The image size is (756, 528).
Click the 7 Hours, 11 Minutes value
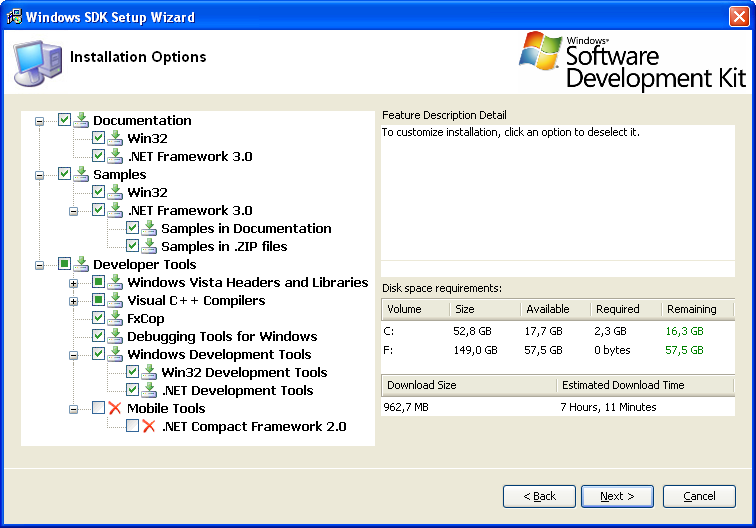point(608,407)
